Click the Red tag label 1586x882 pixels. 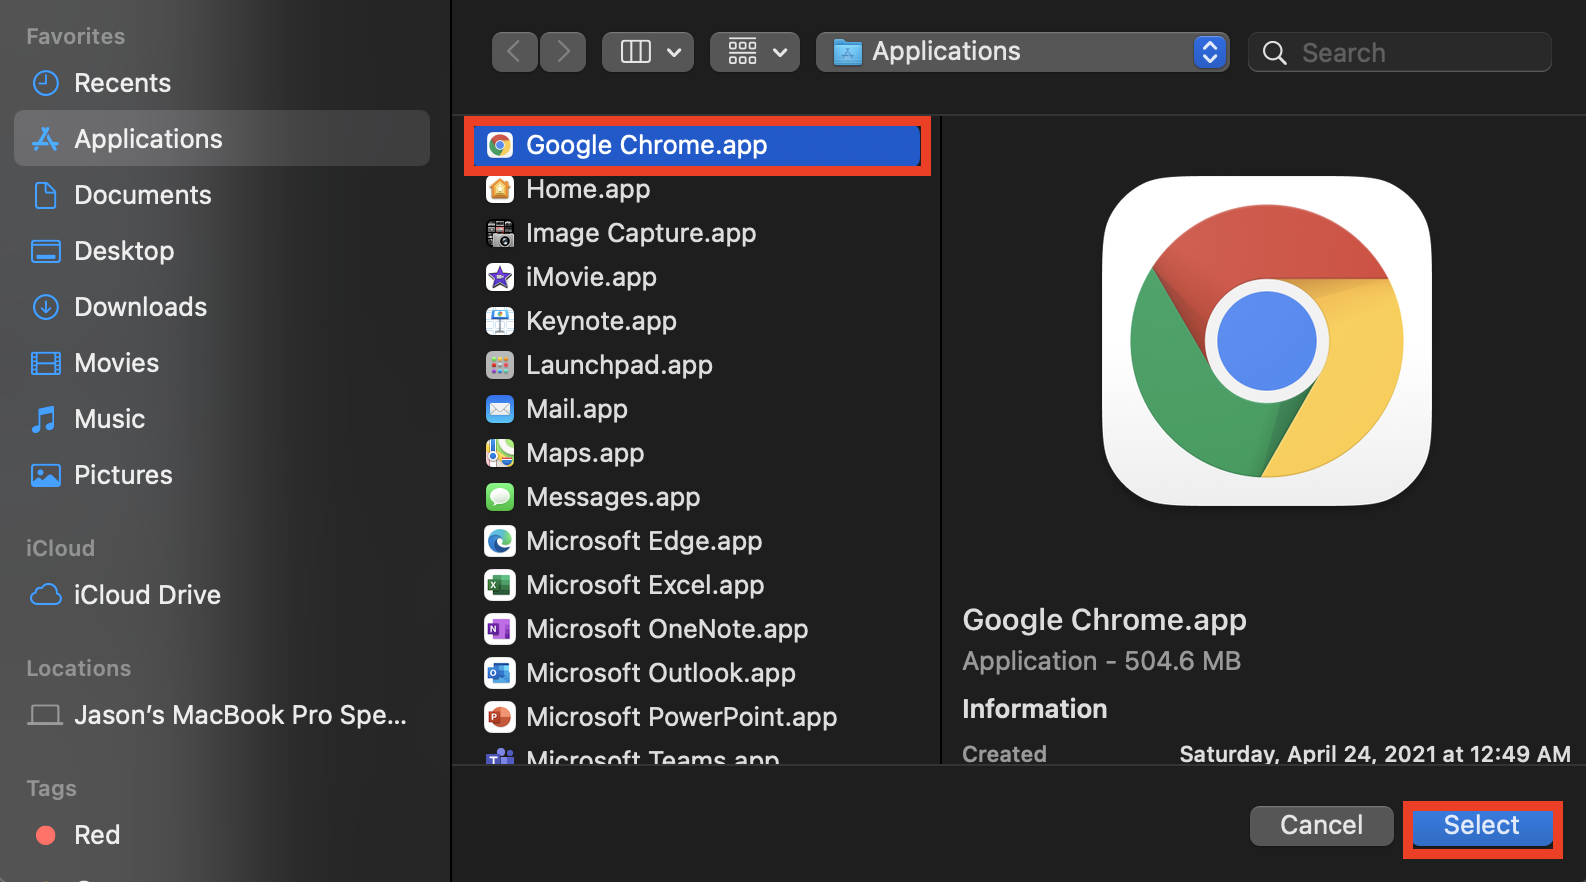pos(97,835)
